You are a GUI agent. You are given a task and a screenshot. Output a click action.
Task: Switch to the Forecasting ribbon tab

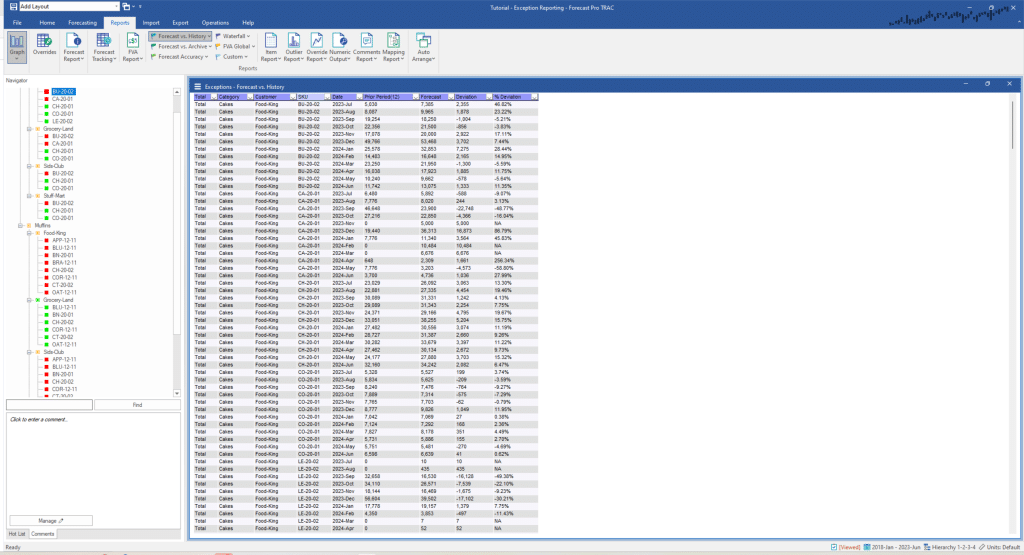(82, 23)
